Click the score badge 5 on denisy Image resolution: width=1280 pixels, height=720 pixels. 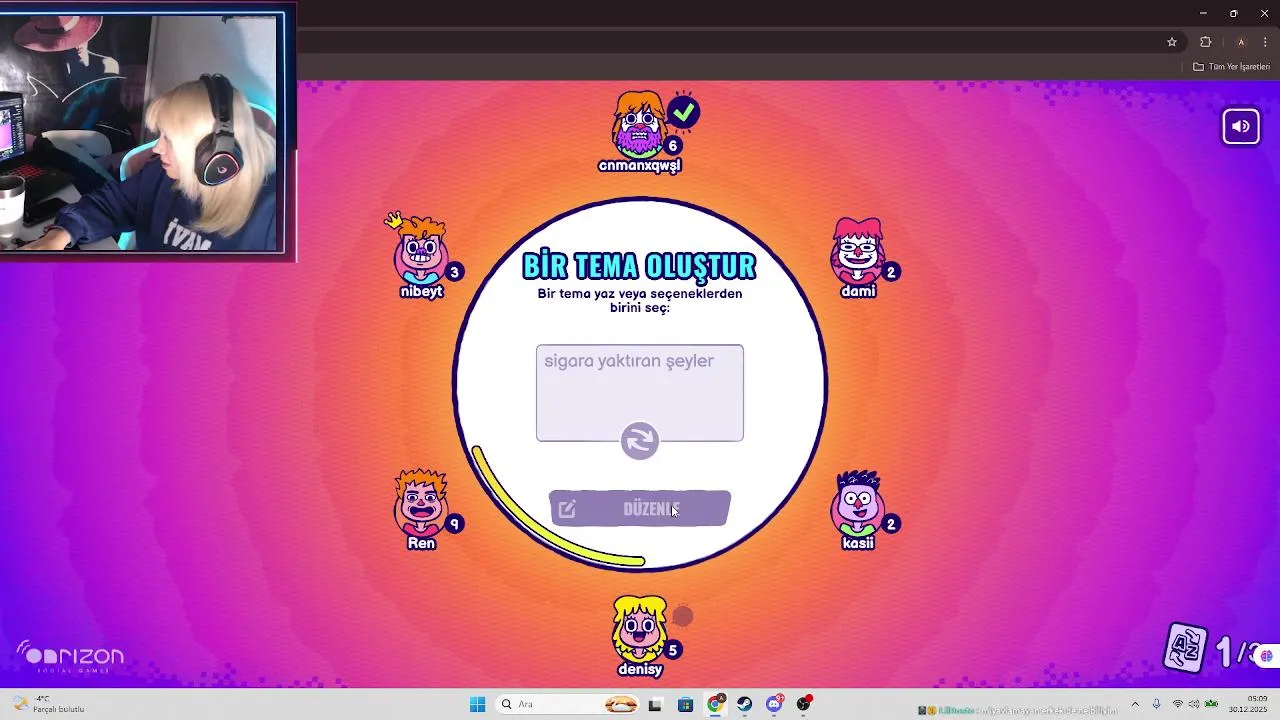point(673,650)
